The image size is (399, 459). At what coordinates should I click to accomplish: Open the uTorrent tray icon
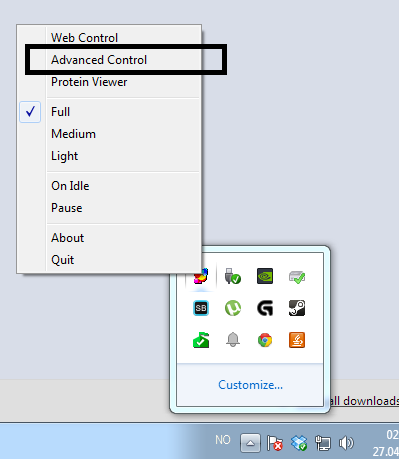point(233,308)
